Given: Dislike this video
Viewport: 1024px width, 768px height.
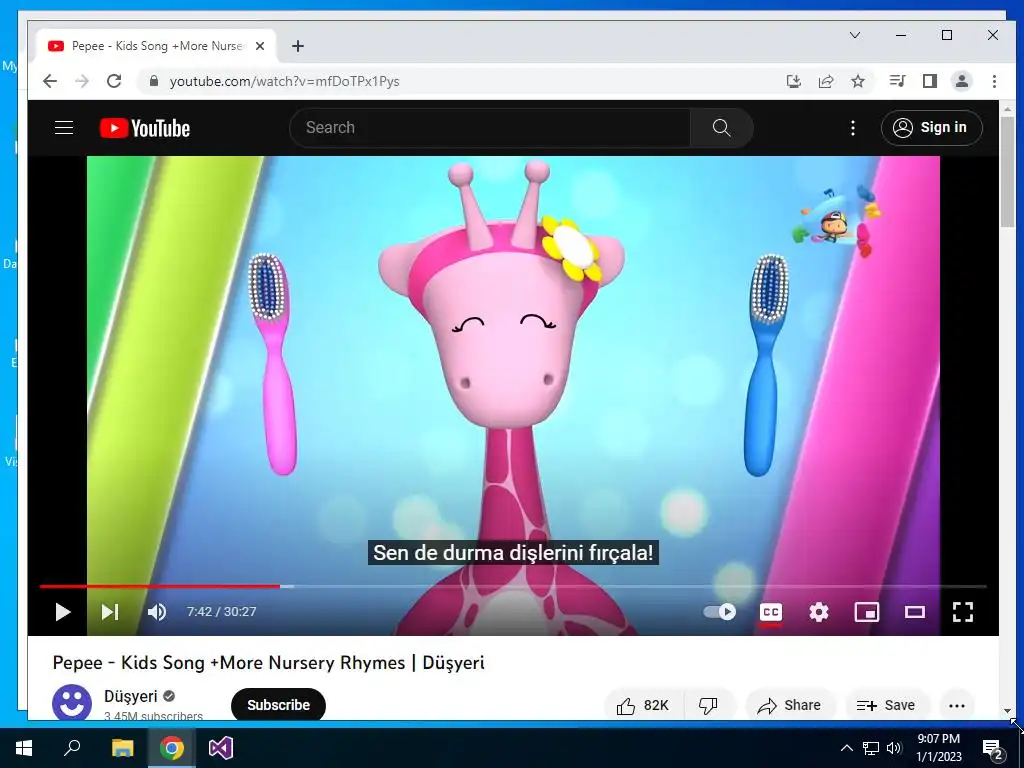Looking at the screenshot, I should coord(709,705).
